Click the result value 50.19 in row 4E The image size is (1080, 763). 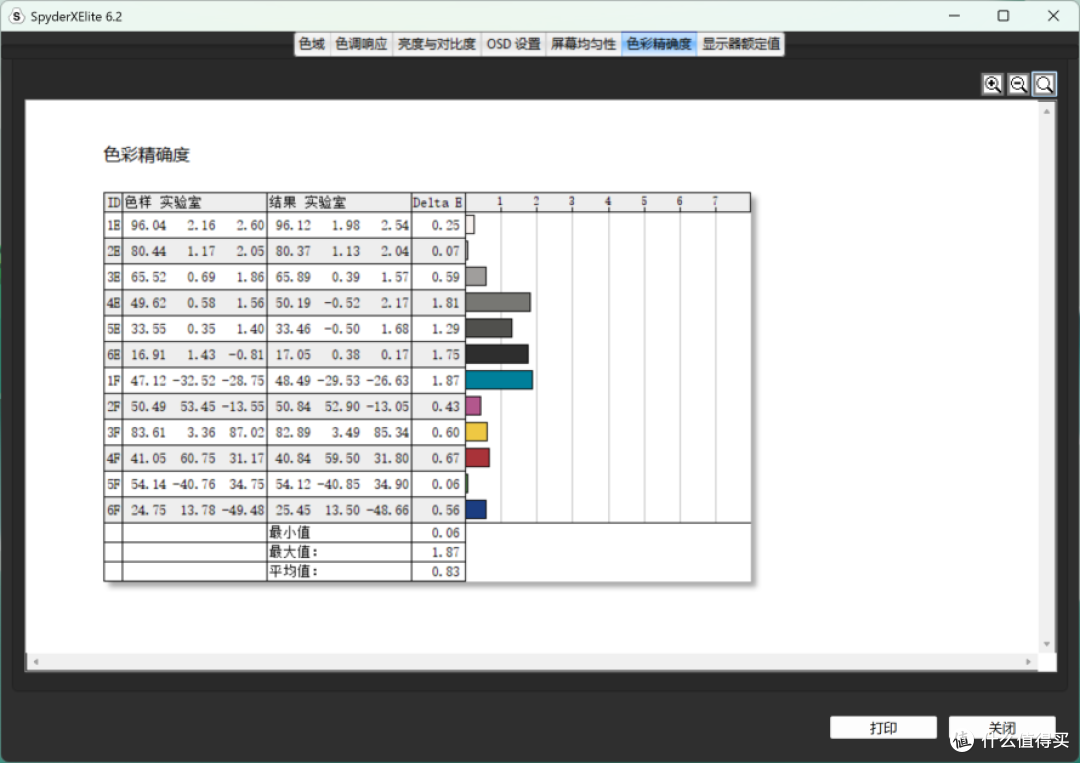293,303
